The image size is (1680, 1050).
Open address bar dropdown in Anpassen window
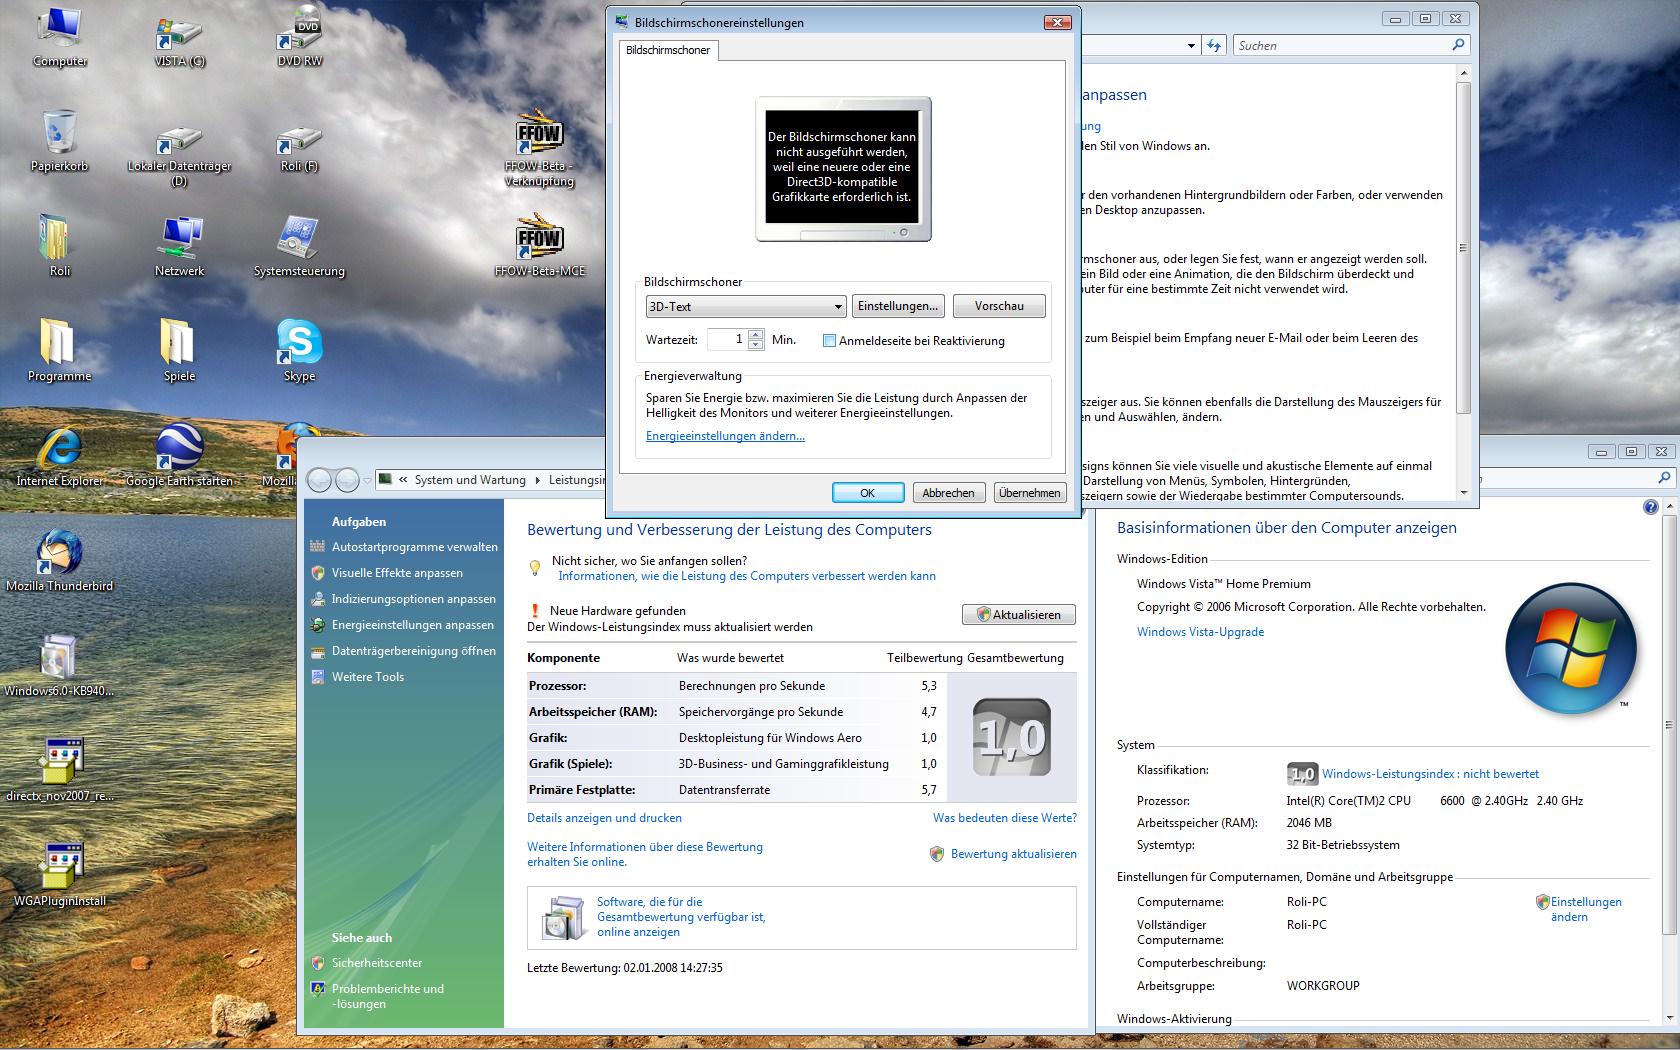pos(1191,45)
